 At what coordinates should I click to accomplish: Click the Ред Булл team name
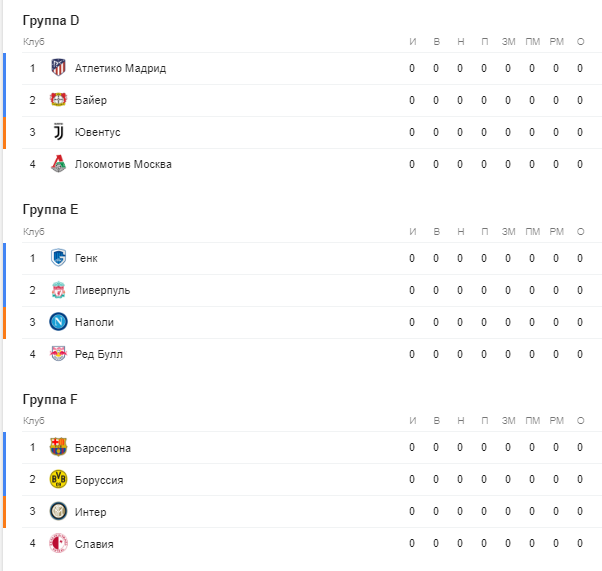(99, 354)
